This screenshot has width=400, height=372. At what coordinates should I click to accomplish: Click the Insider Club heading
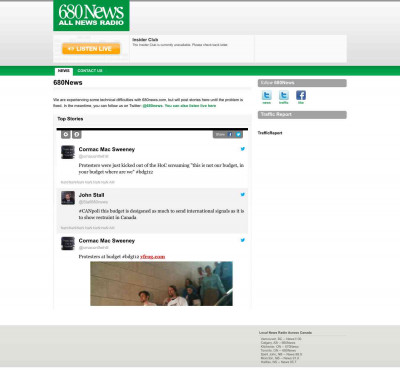coord(145,39)
